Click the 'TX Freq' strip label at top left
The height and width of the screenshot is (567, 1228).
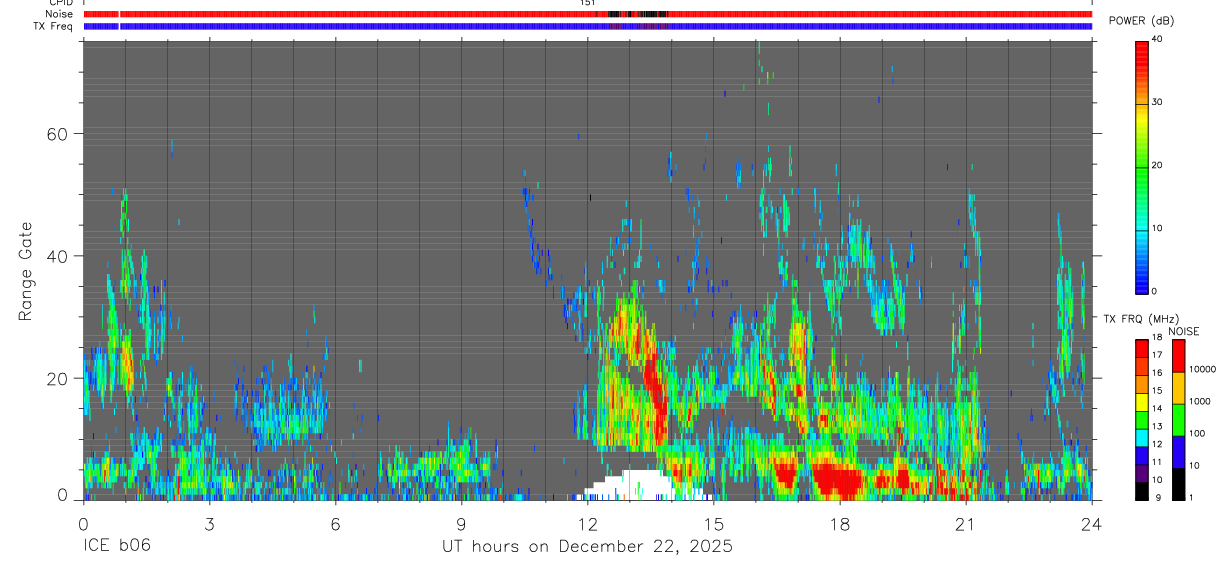55,26
